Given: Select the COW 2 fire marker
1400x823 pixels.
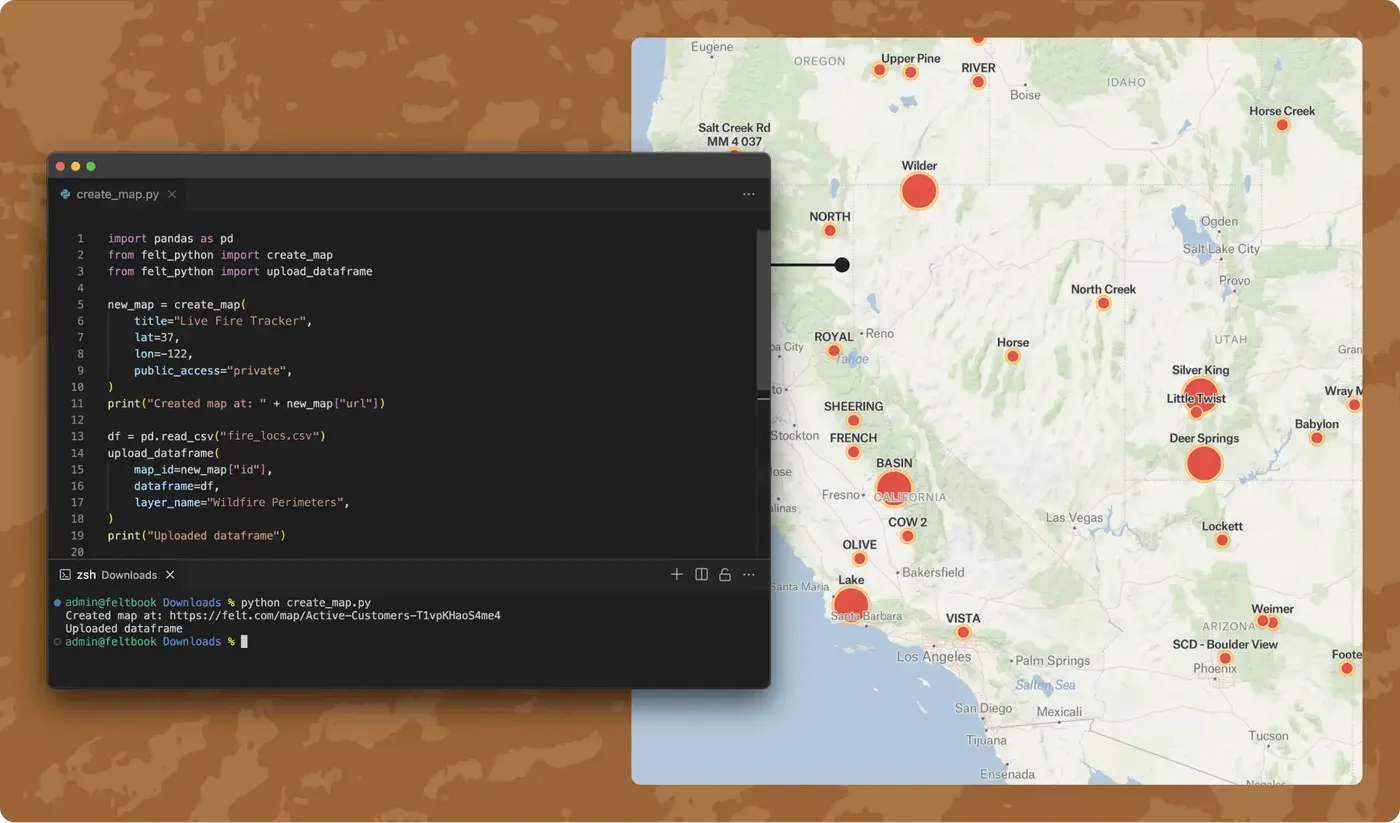Looking at the screenshot, I should click(907, 536).
